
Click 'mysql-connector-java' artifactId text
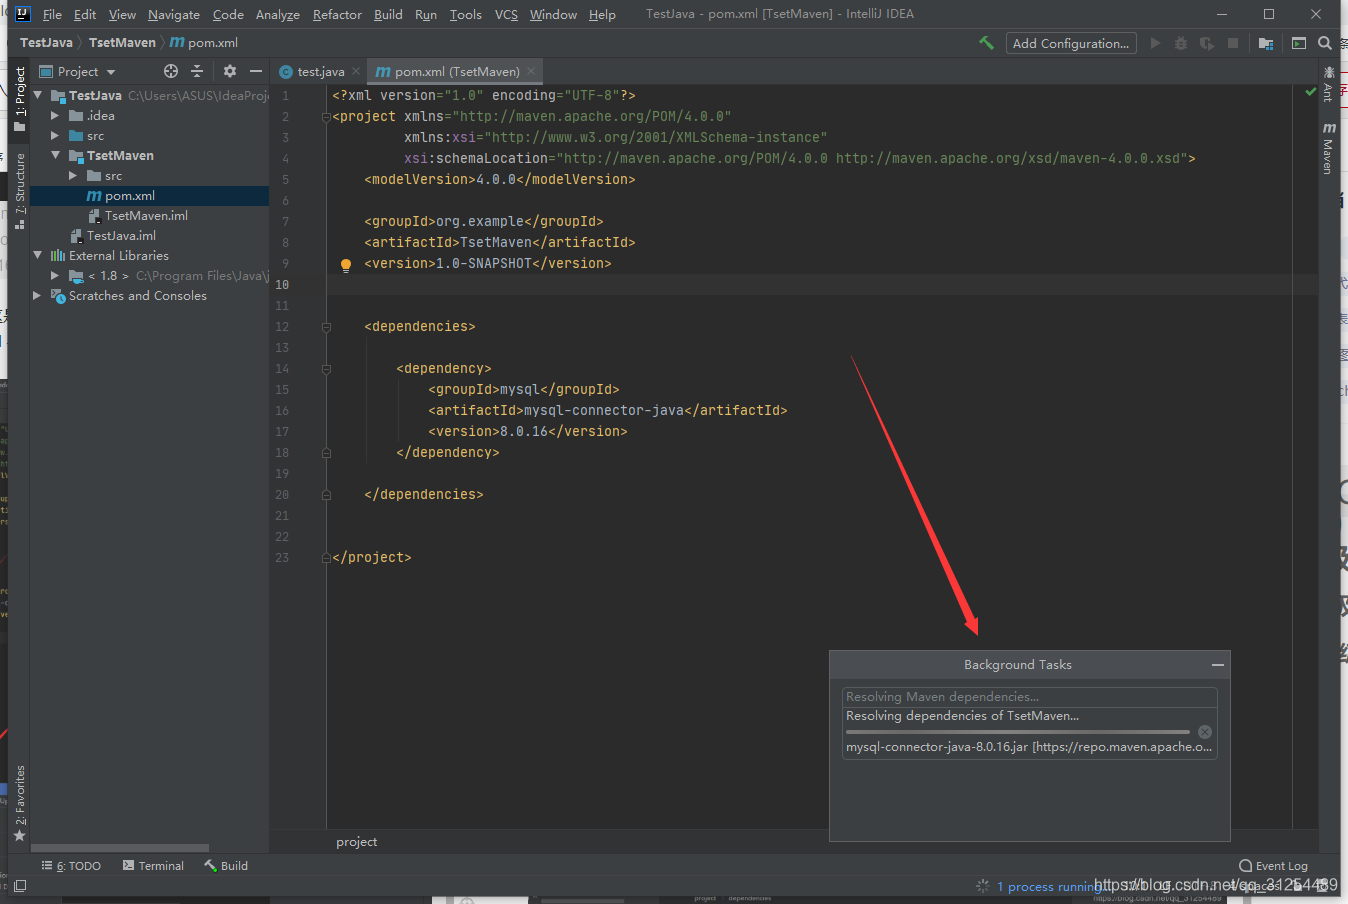pyautogui.click(x=604, y=411)
